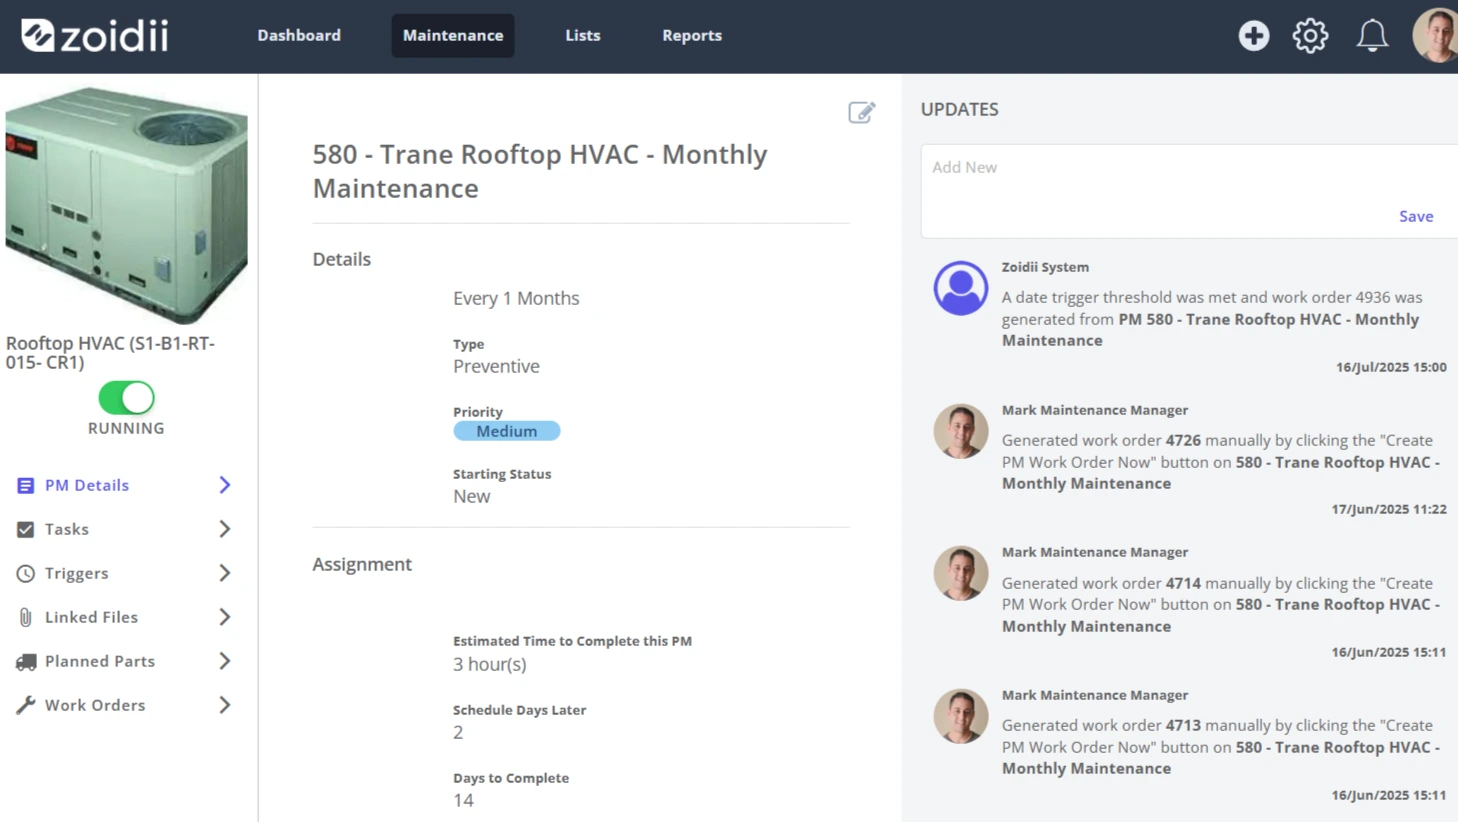Click the Work Orders wrench icon
Image resolution: width=1458 pixels, height=822 pixels.
pos(26,705)
